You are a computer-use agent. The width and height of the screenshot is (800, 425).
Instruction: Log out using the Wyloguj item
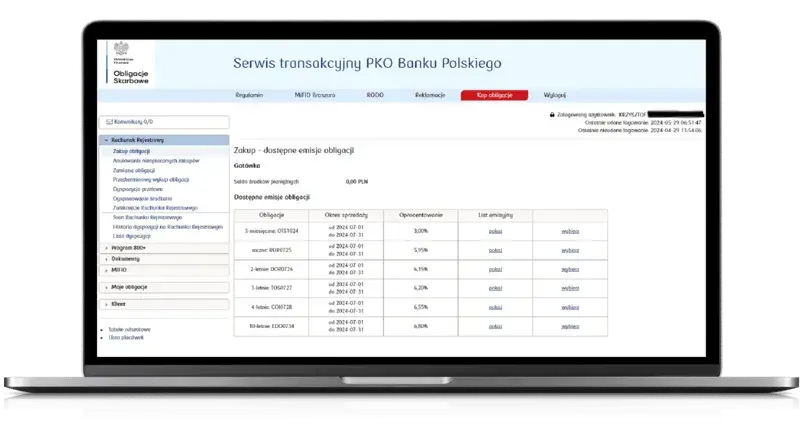555,95
